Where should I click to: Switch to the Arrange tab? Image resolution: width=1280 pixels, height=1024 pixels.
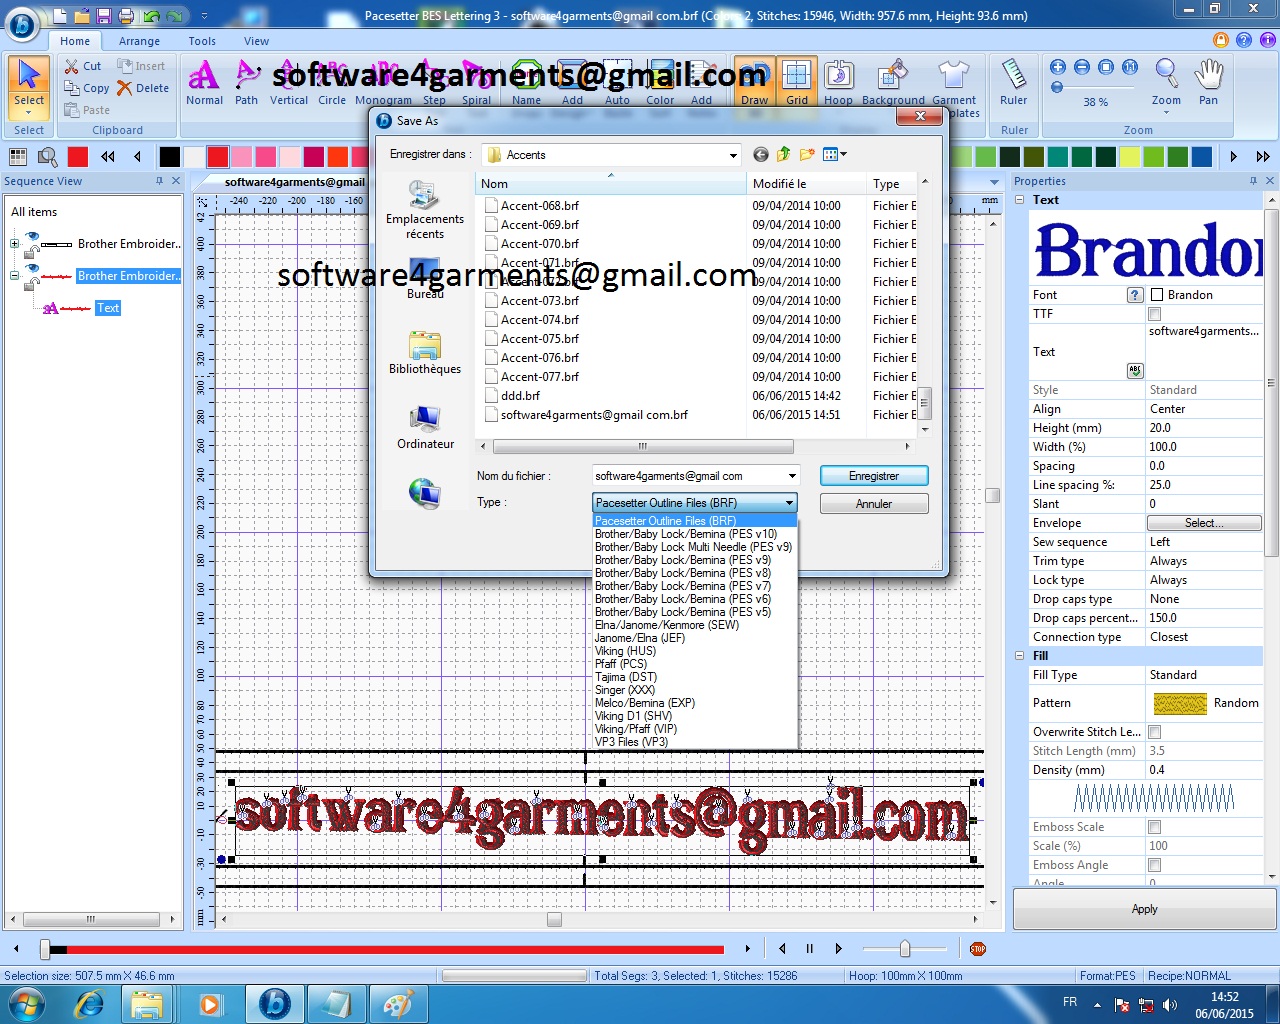pos(139,41)
